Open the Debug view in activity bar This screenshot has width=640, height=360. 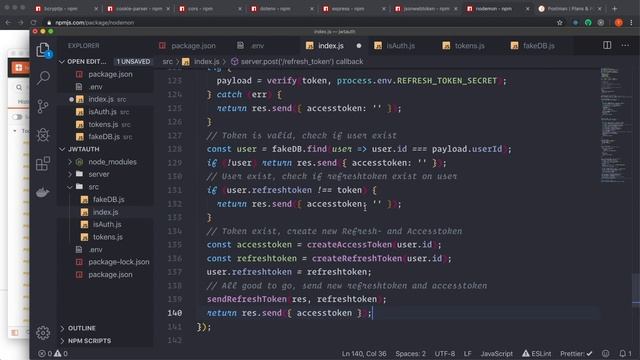(43, 135)
